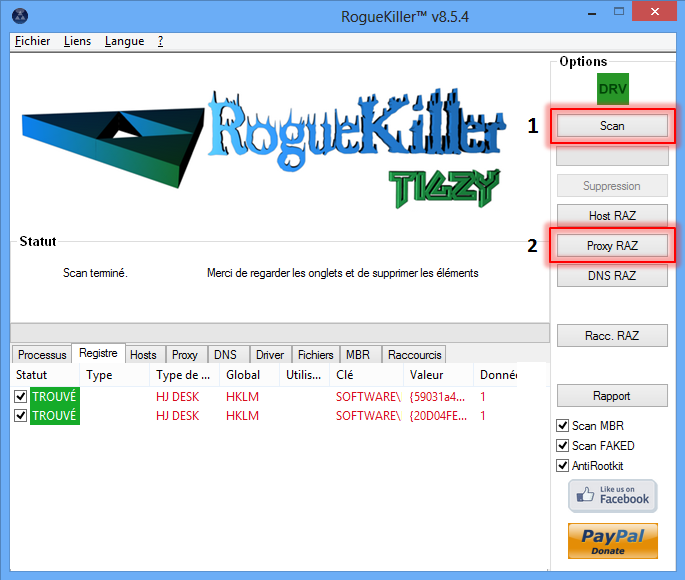Click the Proxy RAZ button

pos(612,245)
